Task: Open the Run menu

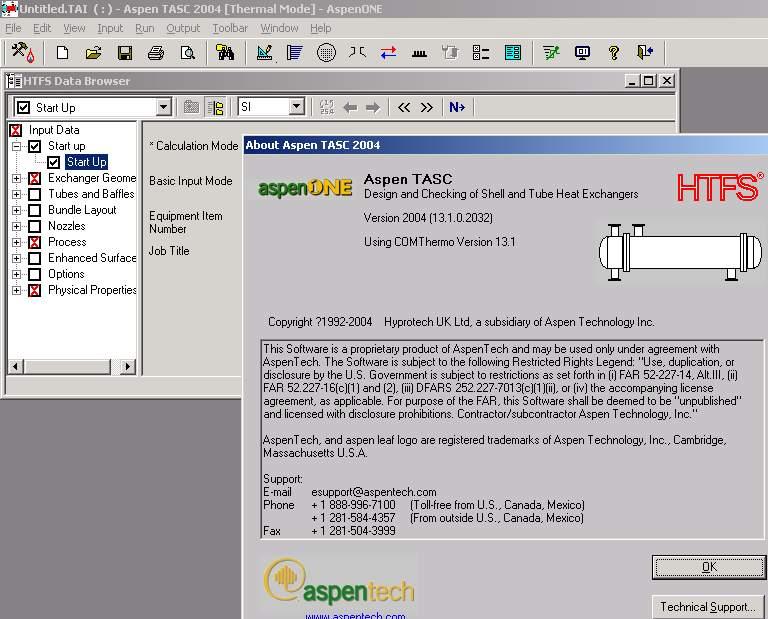Action: (144, 28)
